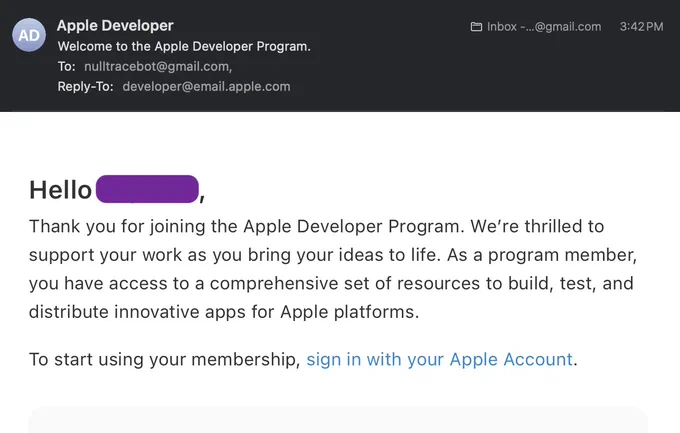The width and height of the screenshot is (680, 433).
Task: Click the subject Welcome to the Apple Developer Program
Action: point(184,46)
